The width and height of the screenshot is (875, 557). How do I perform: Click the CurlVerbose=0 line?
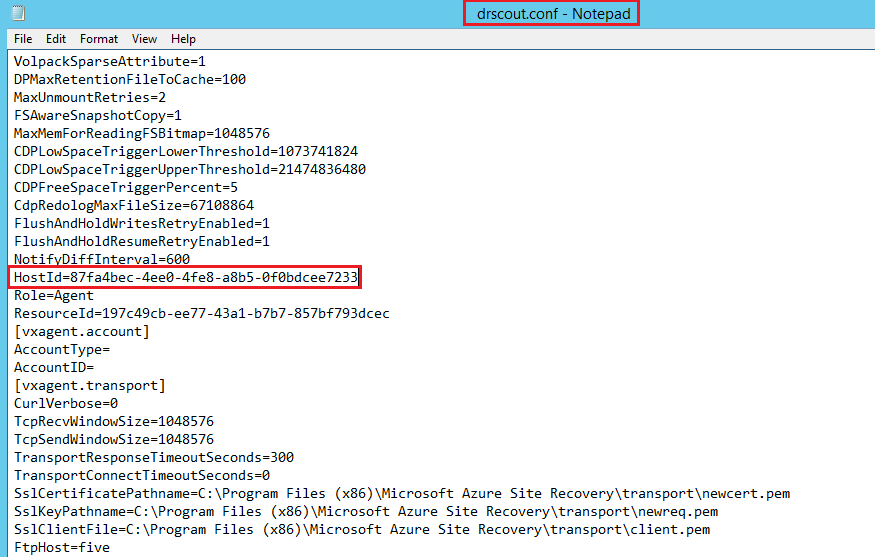click(66, 403)
